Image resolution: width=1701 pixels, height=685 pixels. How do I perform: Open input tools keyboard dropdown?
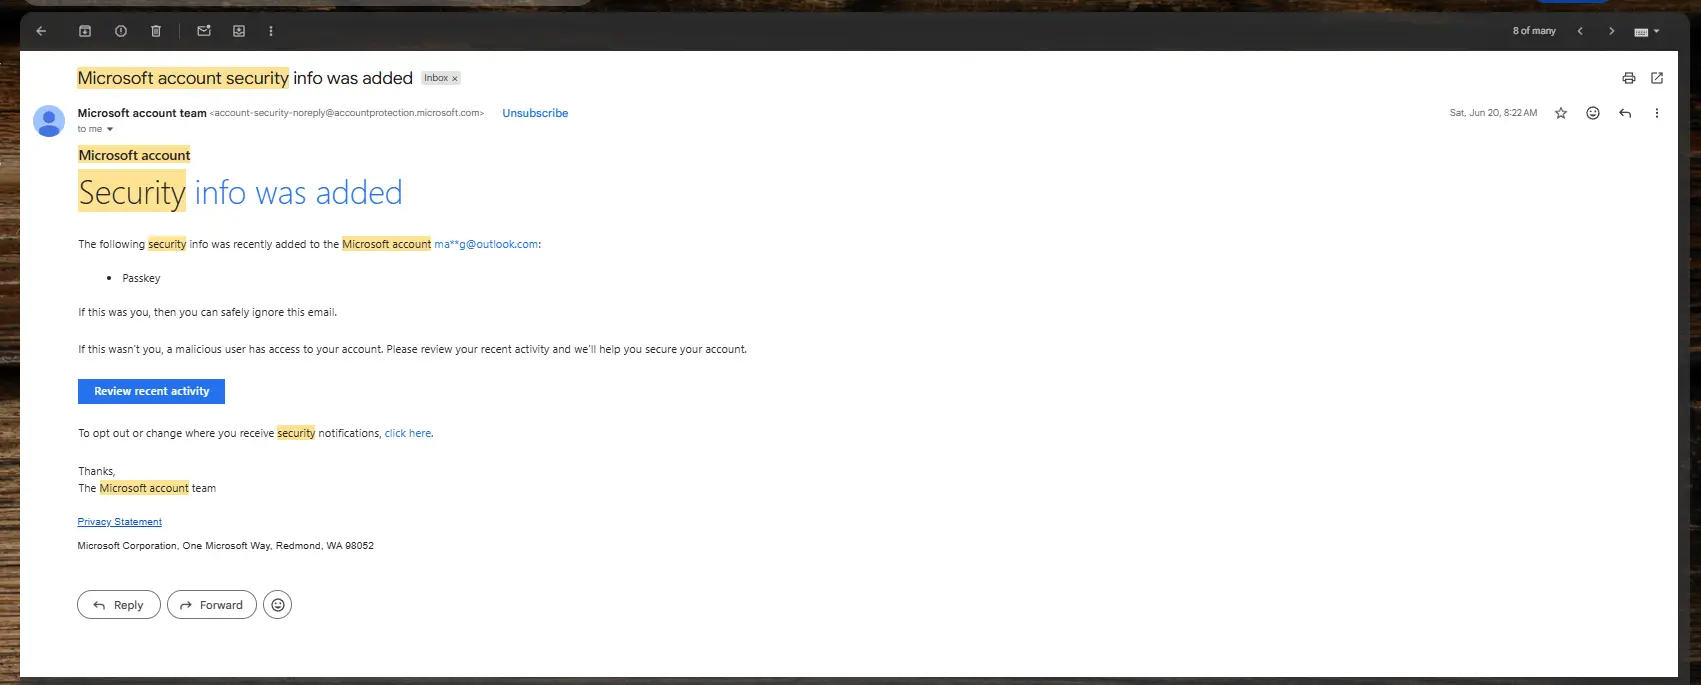[1647, 31]
